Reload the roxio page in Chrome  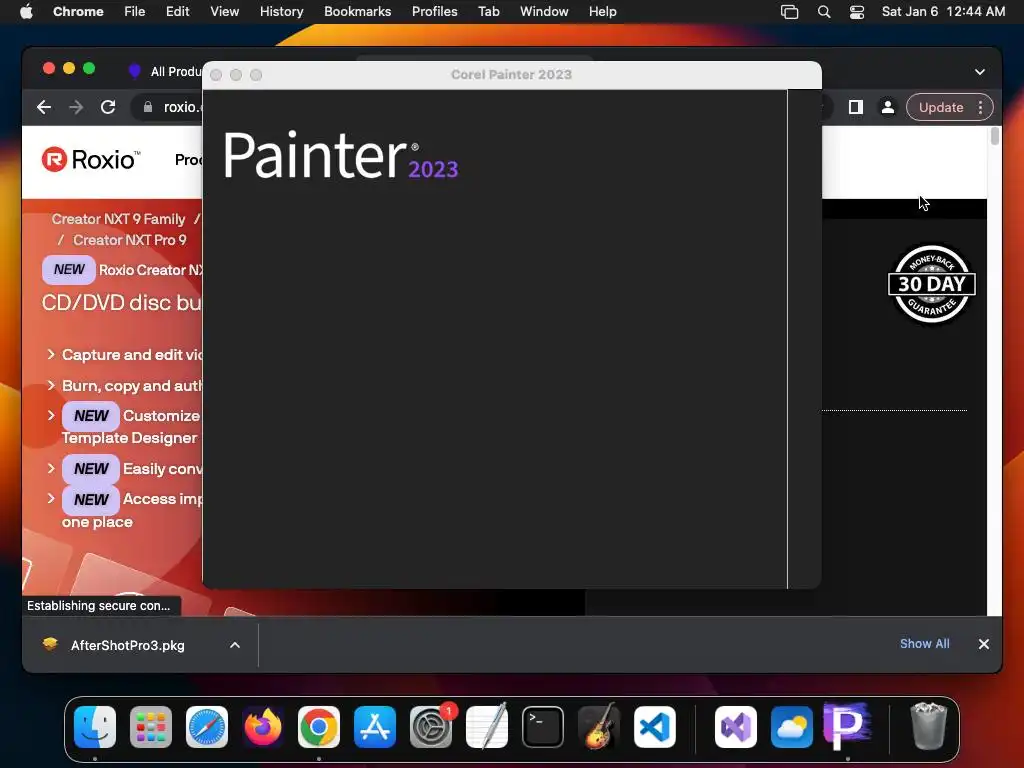tap(108, 107)
